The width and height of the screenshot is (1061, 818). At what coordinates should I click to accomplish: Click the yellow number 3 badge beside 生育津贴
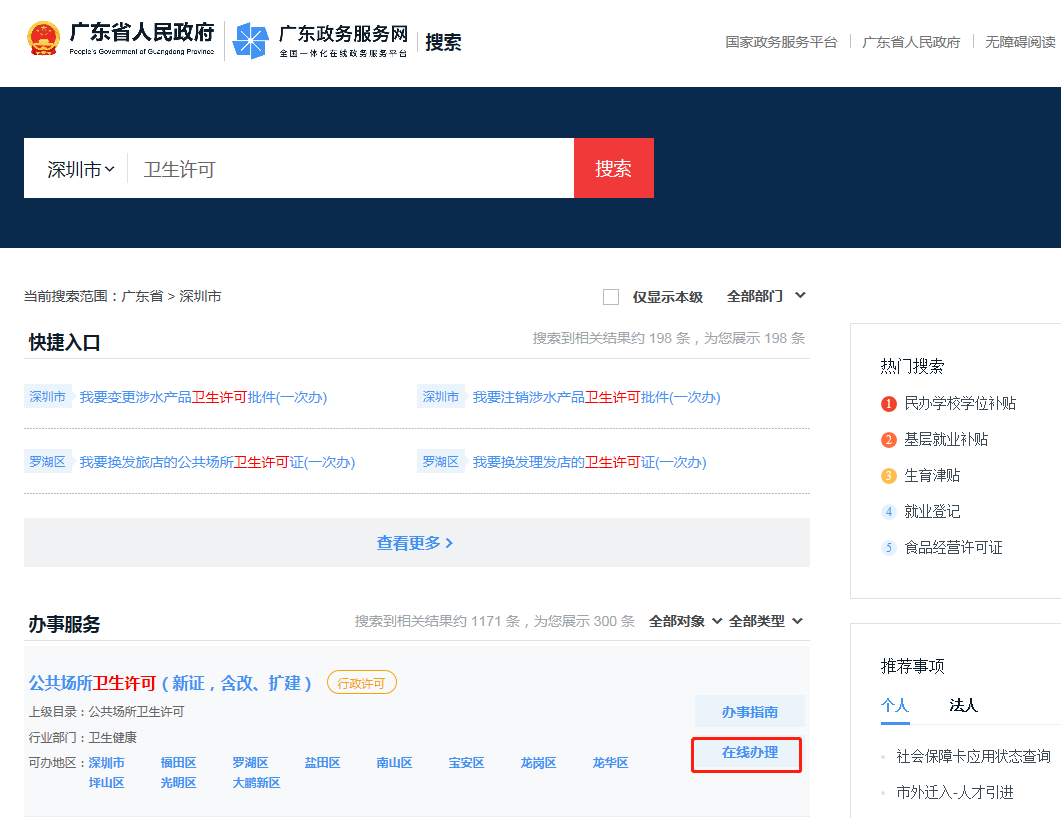tap(889, 475)
